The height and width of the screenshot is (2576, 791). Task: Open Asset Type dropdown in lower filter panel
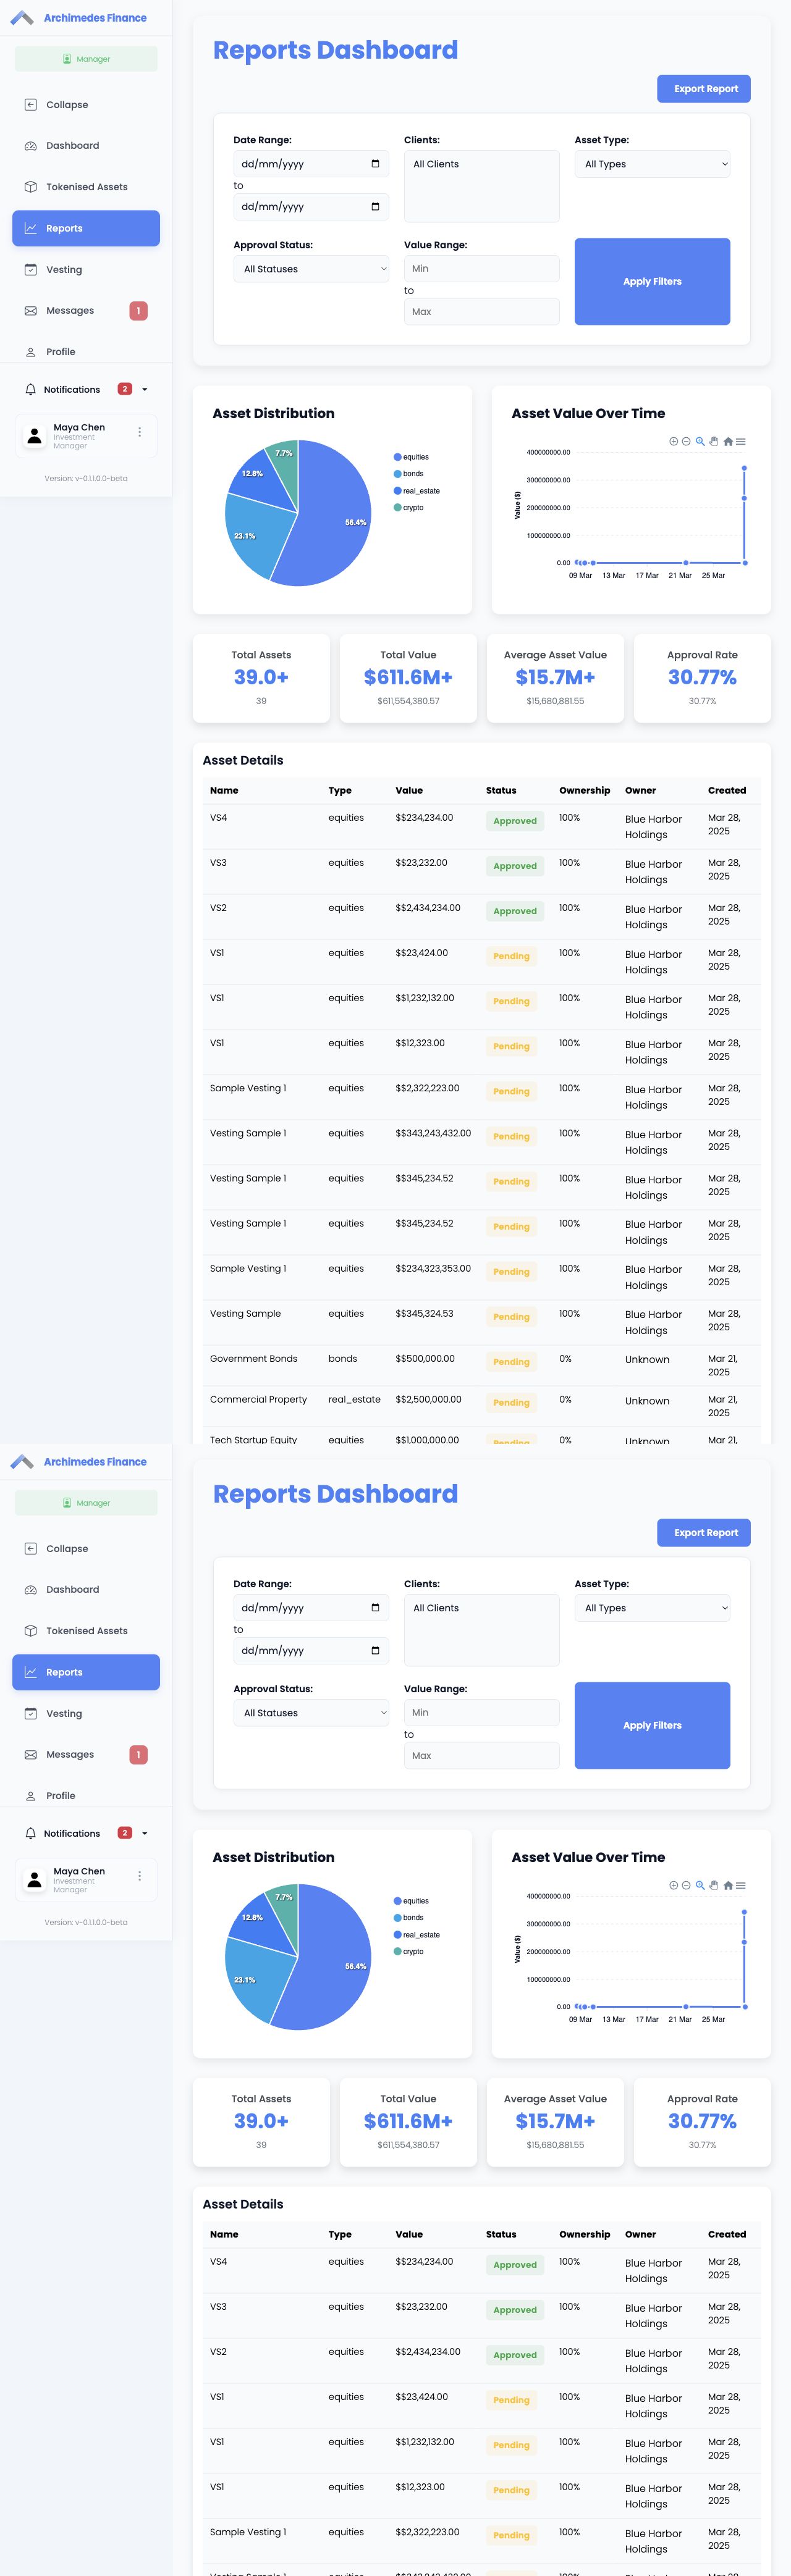pos(652,1608)
